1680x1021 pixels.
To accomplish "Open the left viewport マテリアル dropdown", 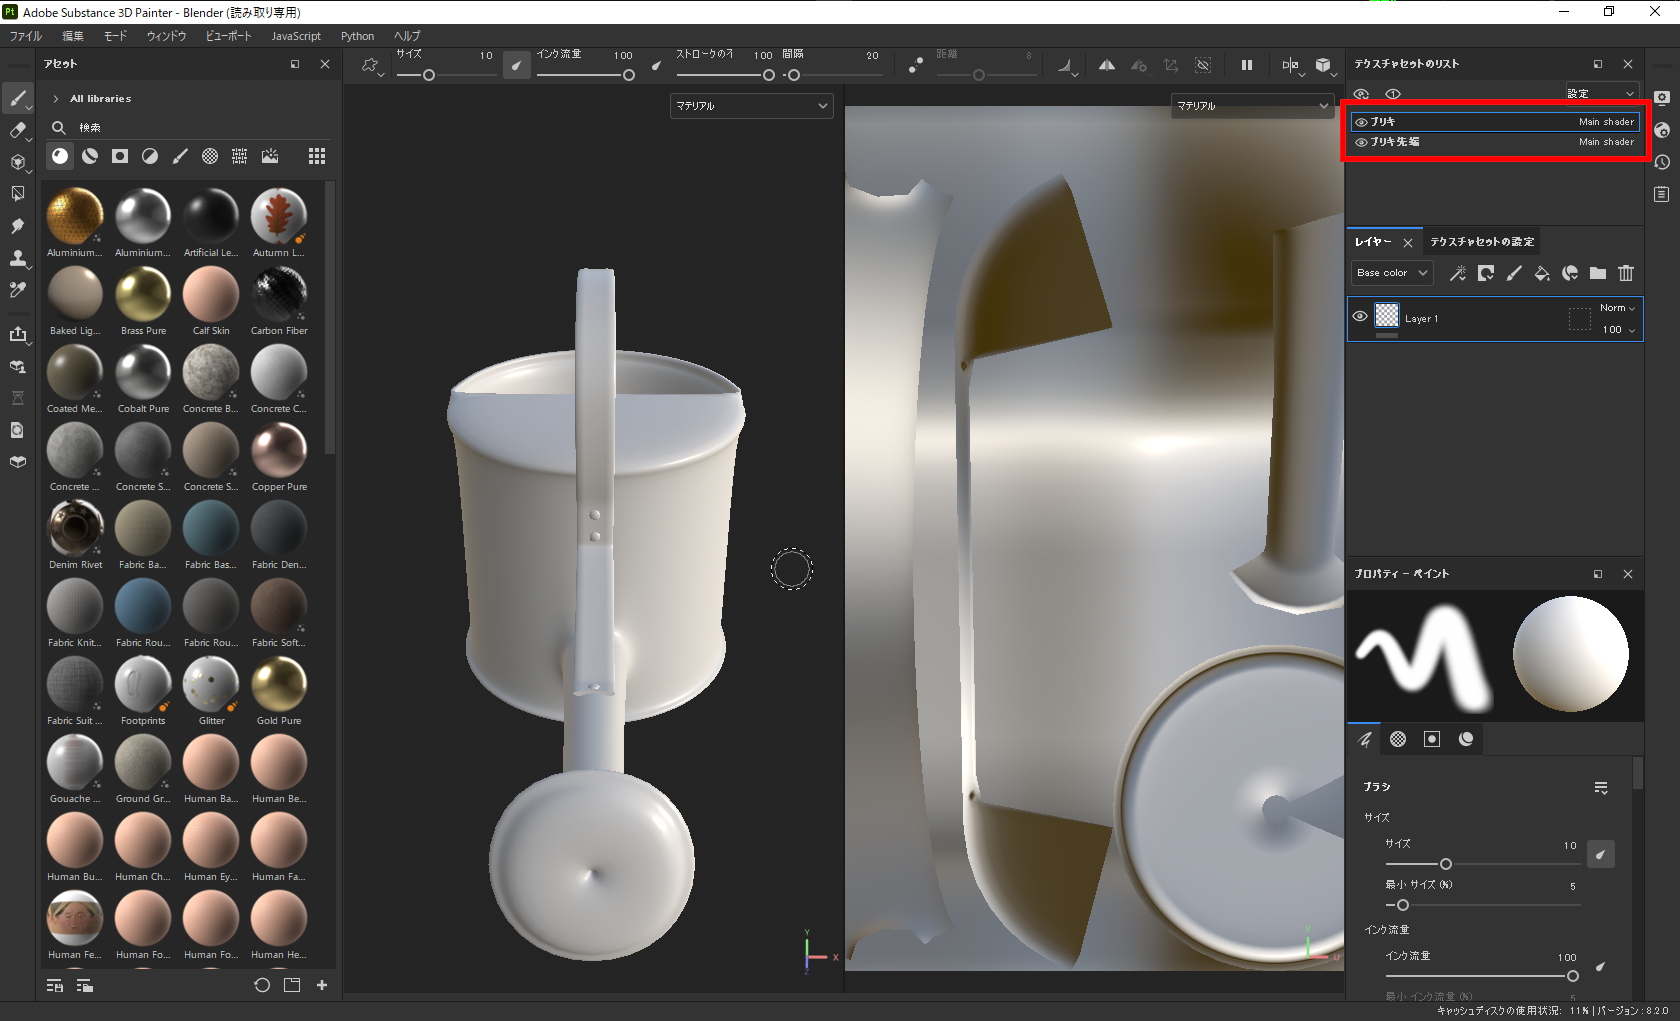I will tap(751, 106).
